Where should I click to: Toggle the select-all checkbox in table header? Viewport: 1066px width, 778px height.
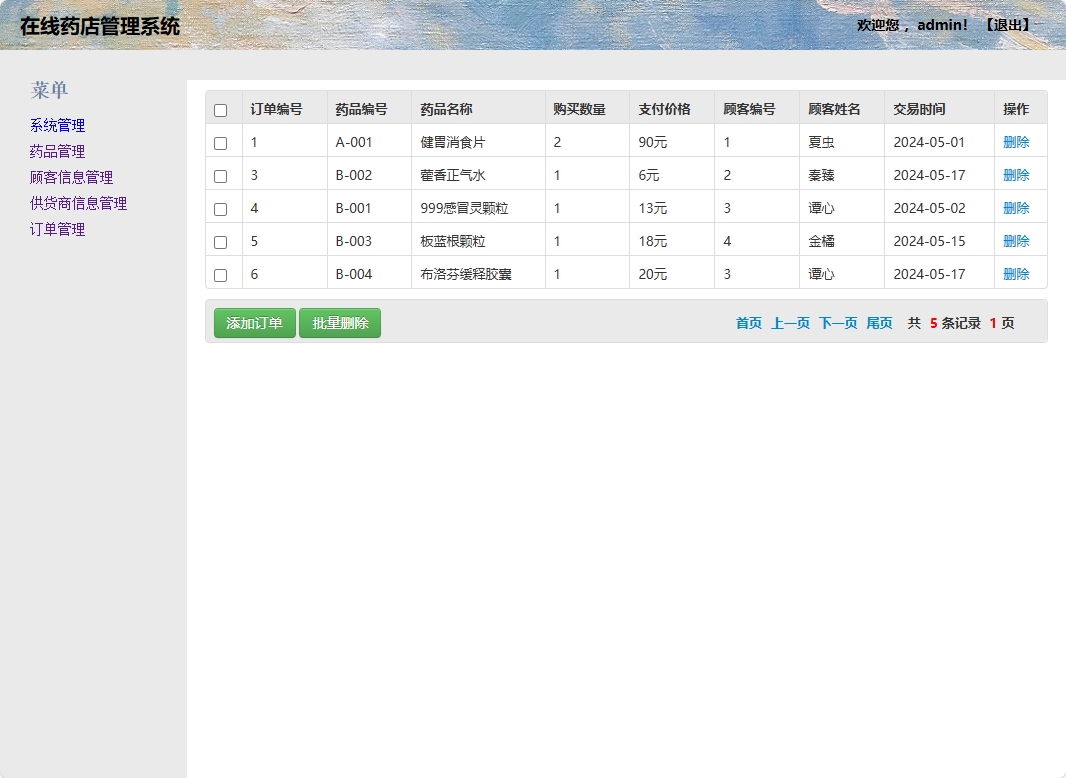coord(222,108)
